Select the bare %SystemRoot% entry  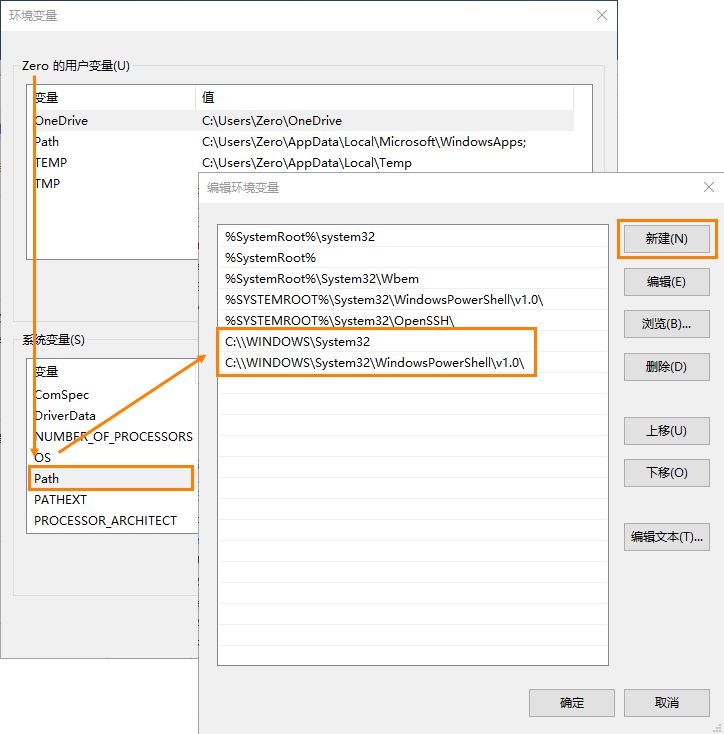click(x=413, y=258)
